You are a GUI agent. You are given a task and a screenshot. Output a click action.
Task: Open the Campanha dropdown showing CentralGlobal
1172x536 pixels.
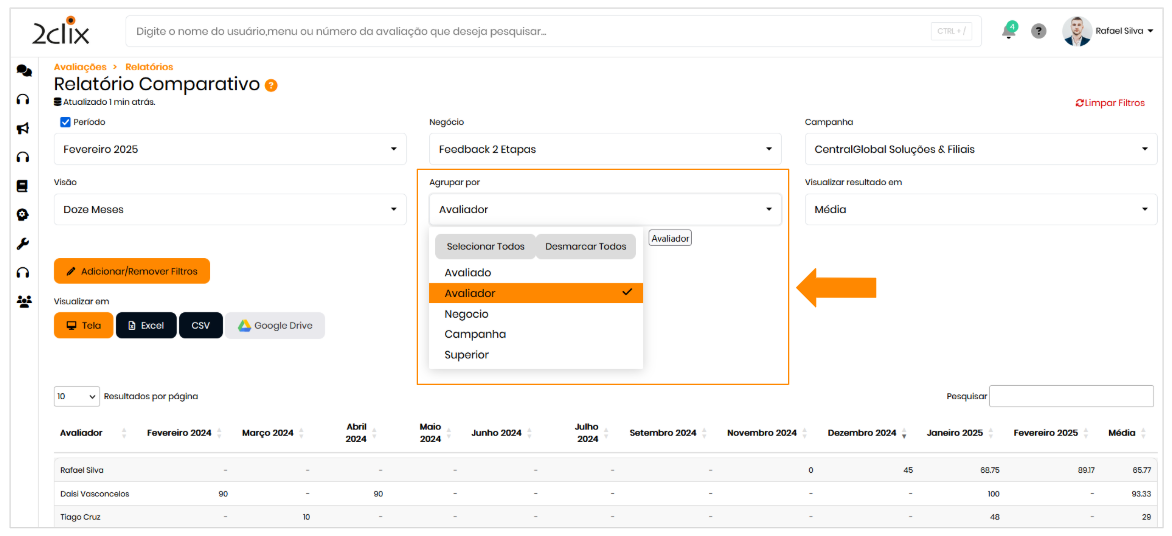[980, 149]
